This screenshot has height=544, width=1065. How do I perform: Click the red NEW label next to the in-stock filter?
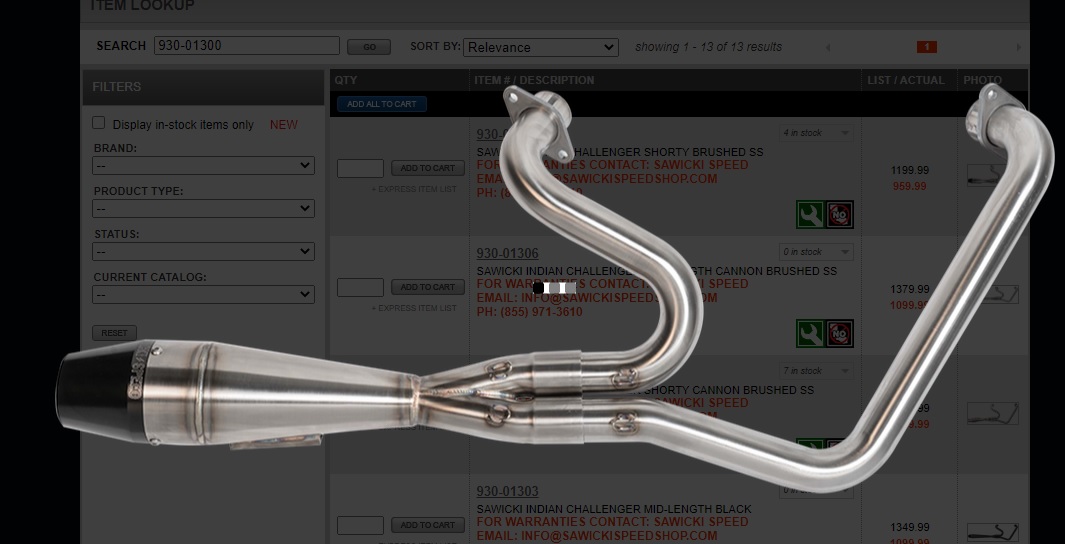click(284, 124)
